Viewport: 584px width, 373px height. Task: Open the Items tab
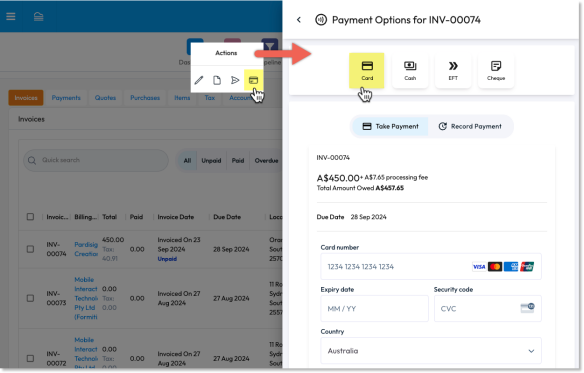[182, 98]
